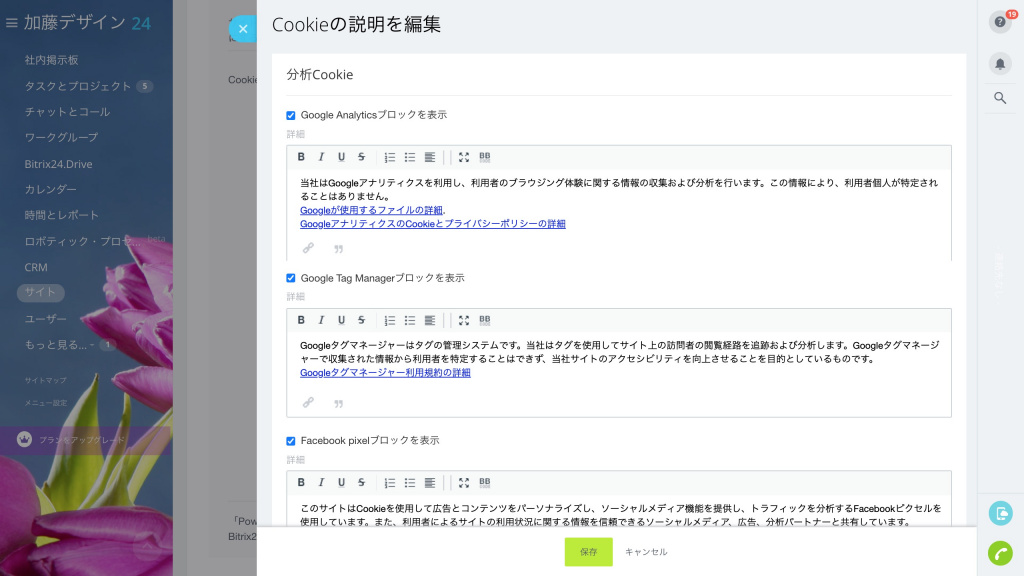
Task: Apply italic in Facebook pixel editor
Action: [x=321, y=483]
